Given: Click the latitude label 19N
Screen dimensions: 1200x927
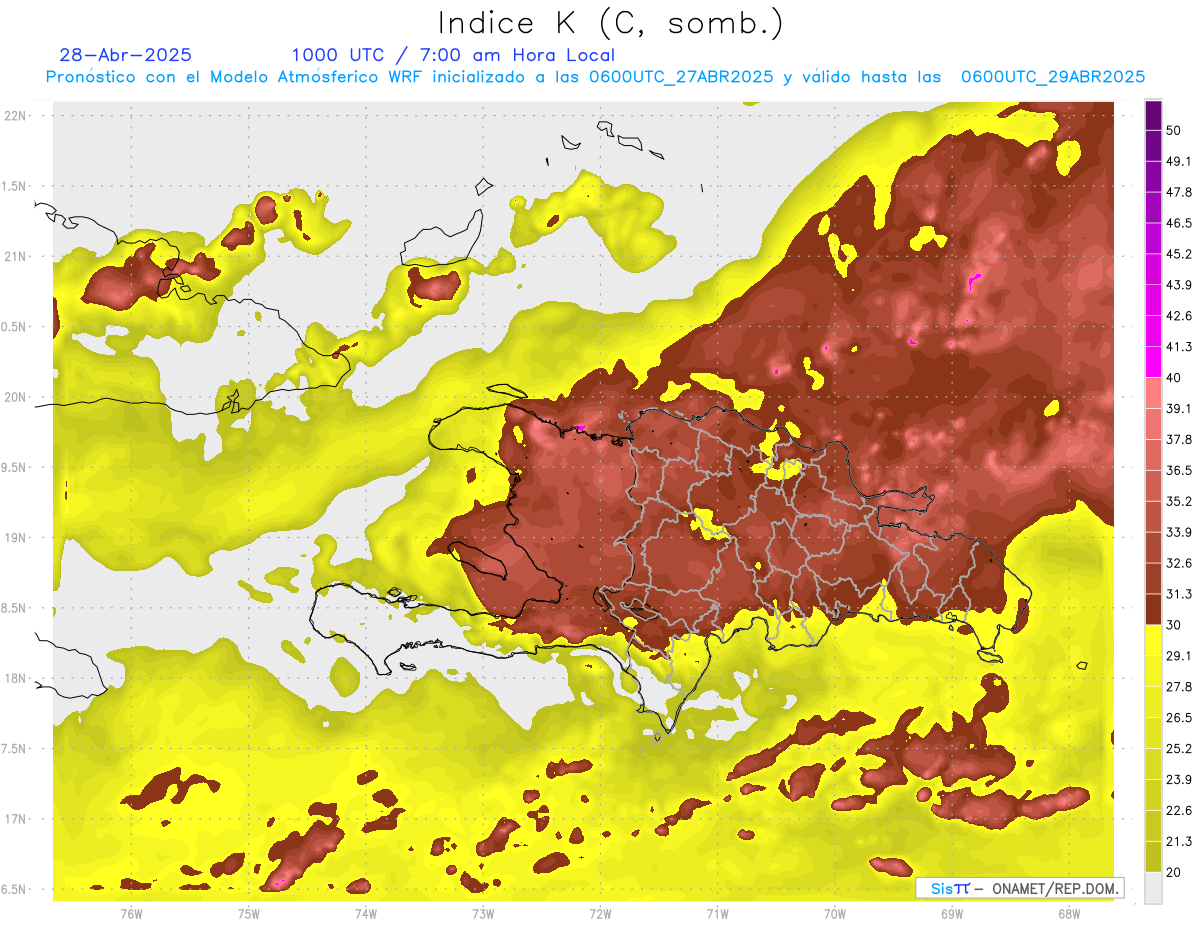Looking at the screenshot, I should [16, 538].
